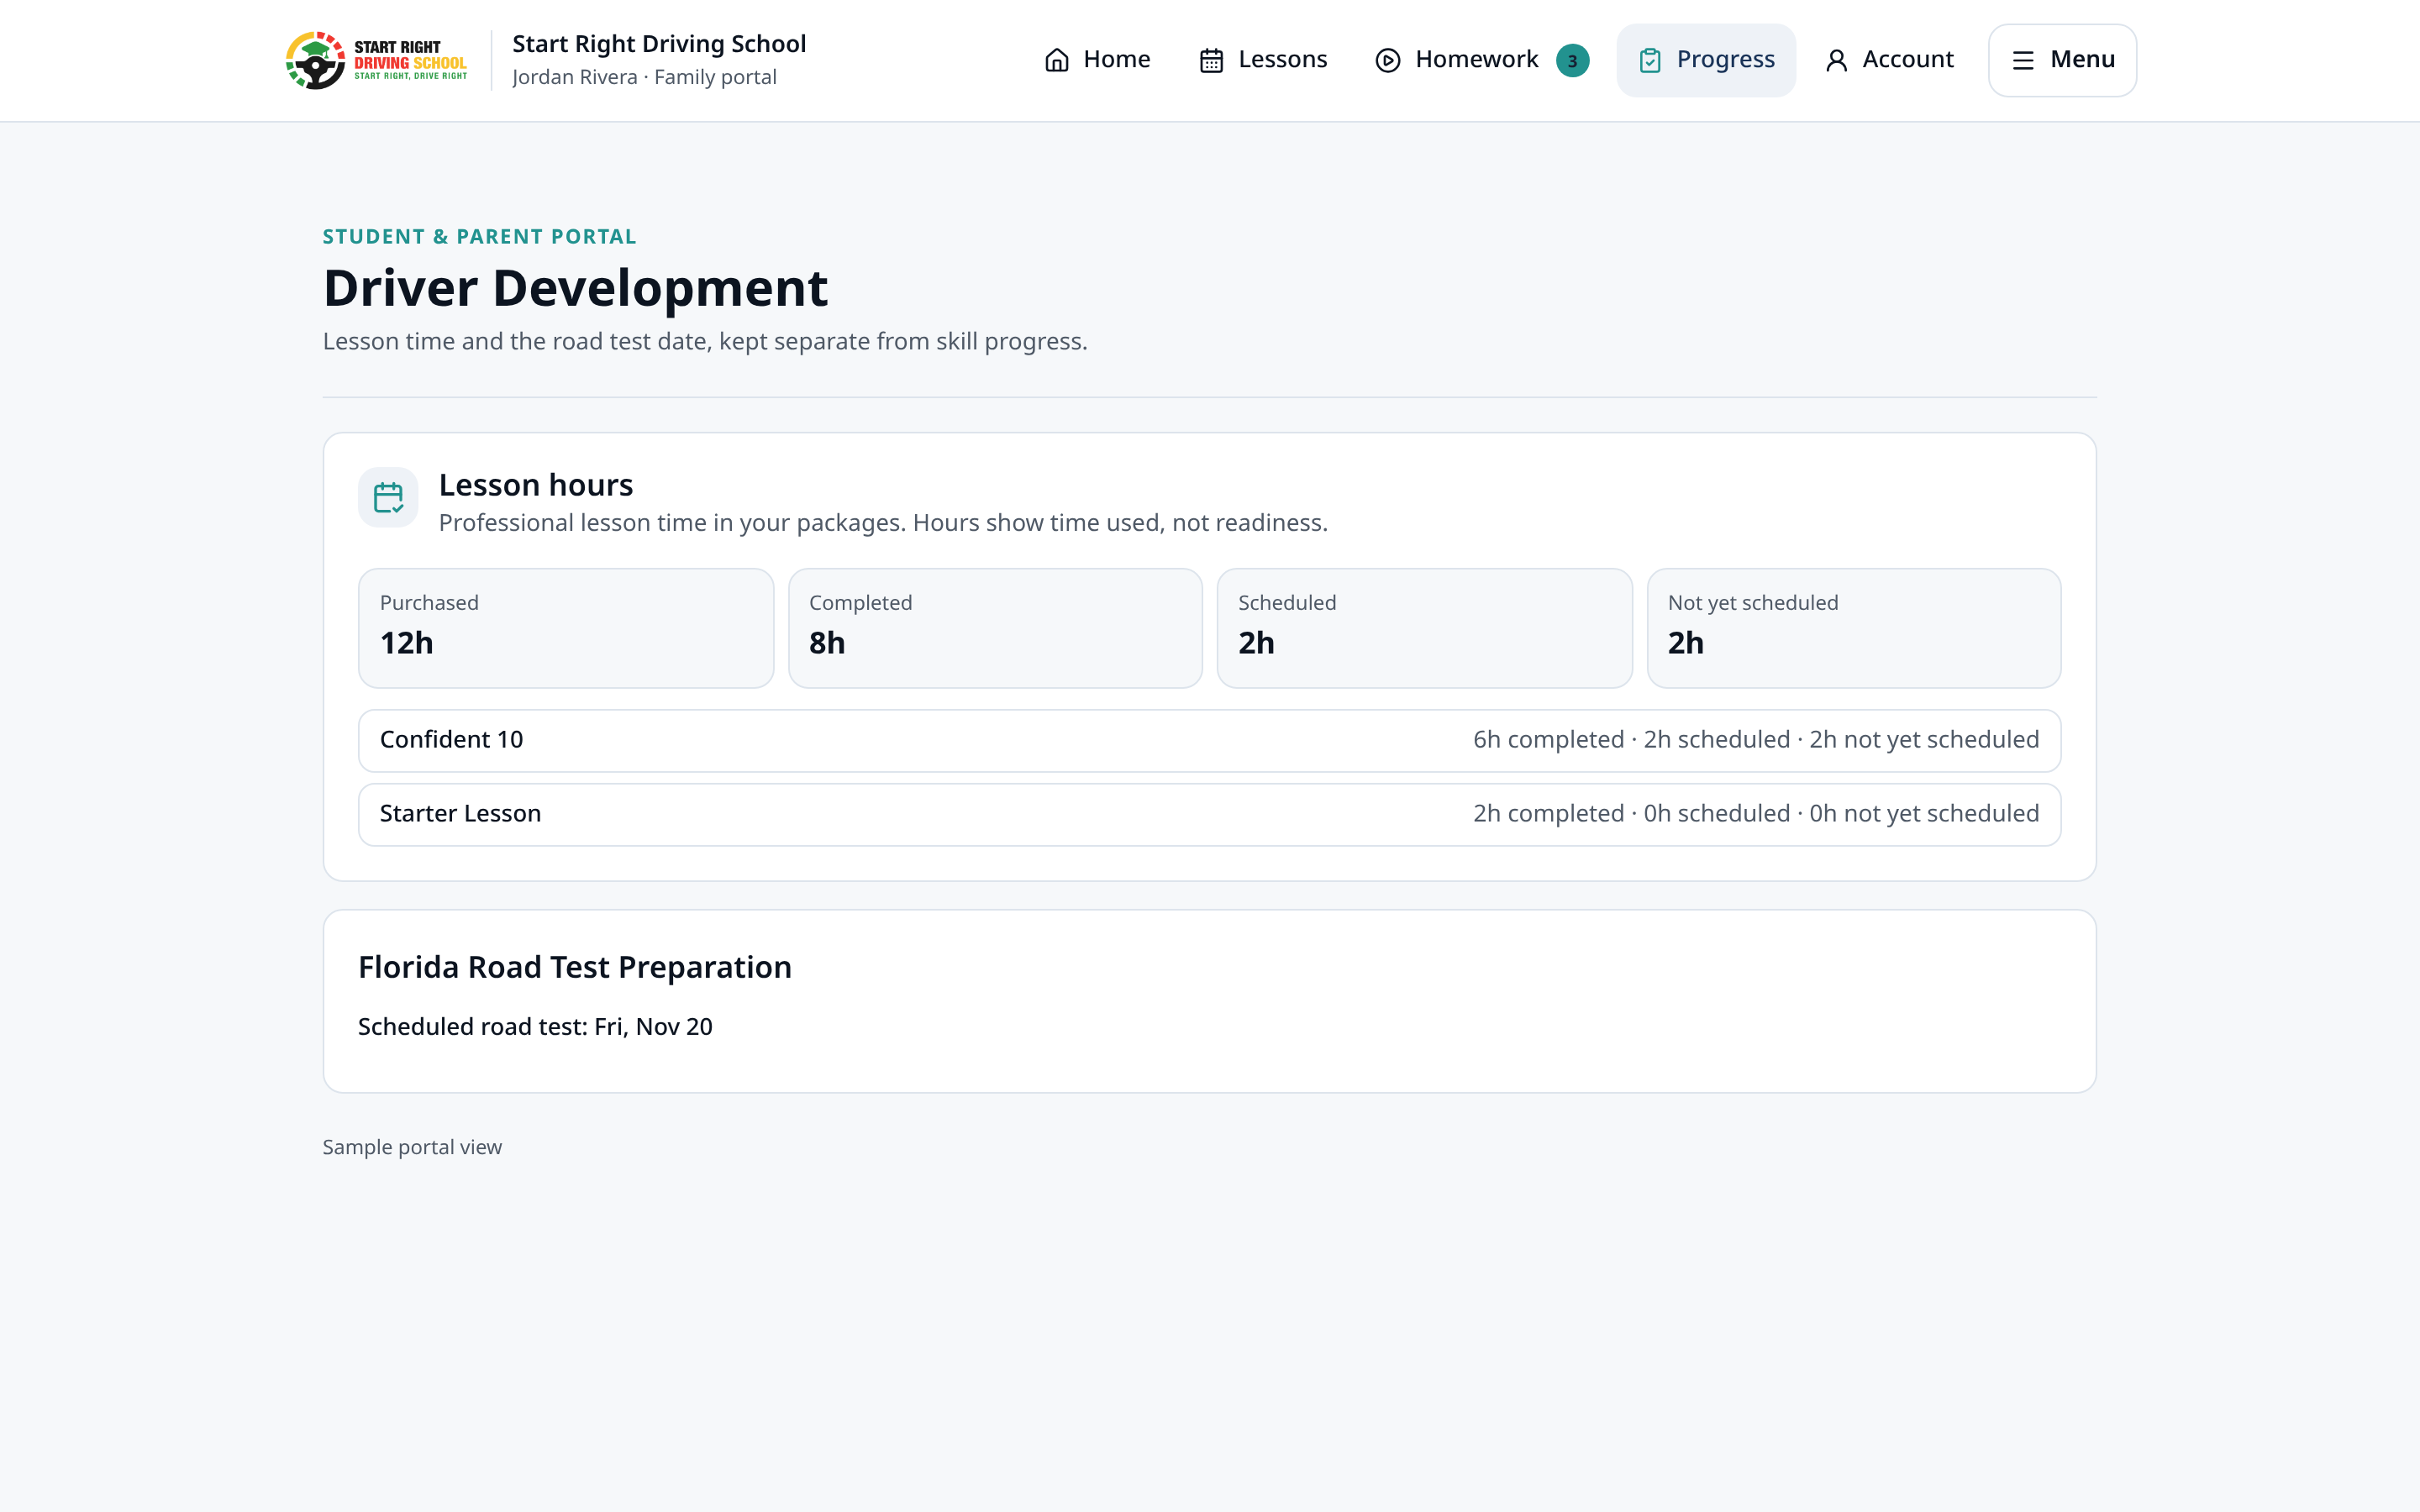2420x1512 pixels.
Task: Click the Sample portal view footer text
Action: (x=412, y=1148)
